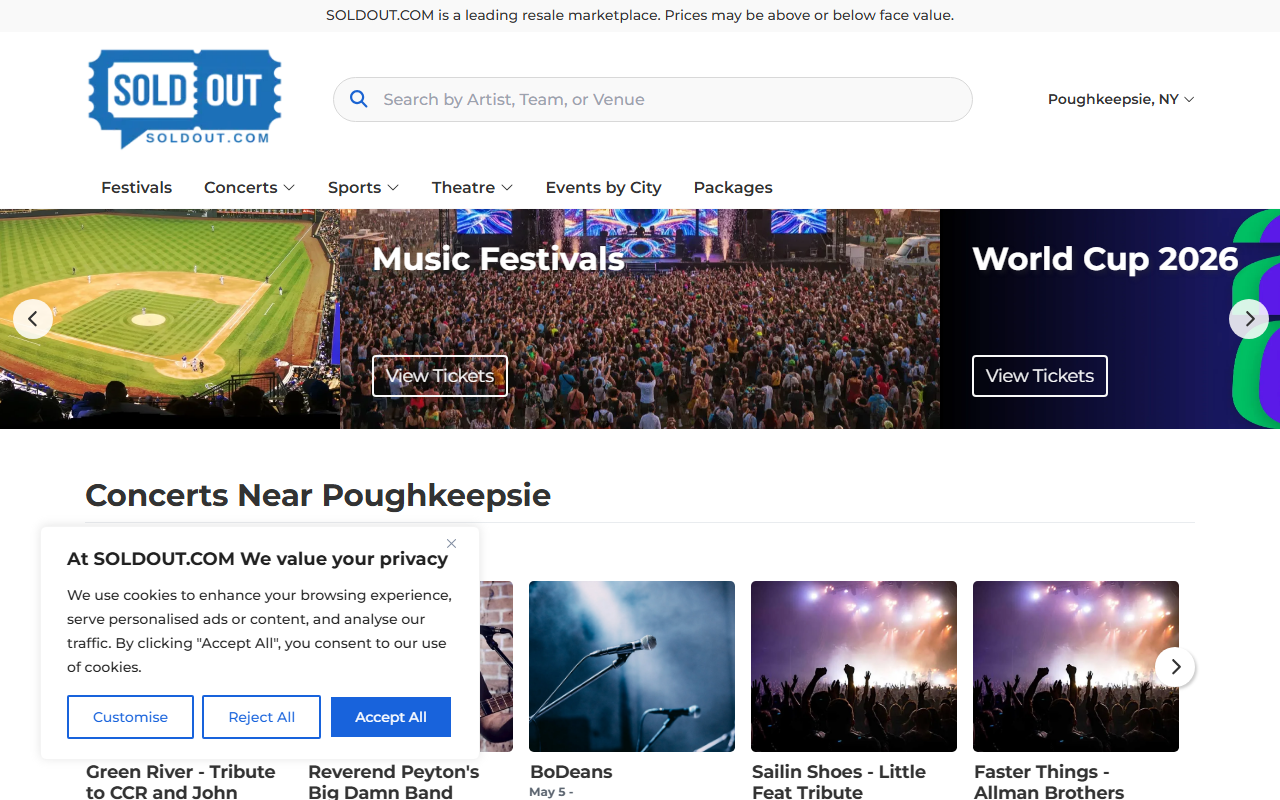Click the resale marketplace notice text
This screenshot has width=1280, height=800.
click(x=640, y=15)
